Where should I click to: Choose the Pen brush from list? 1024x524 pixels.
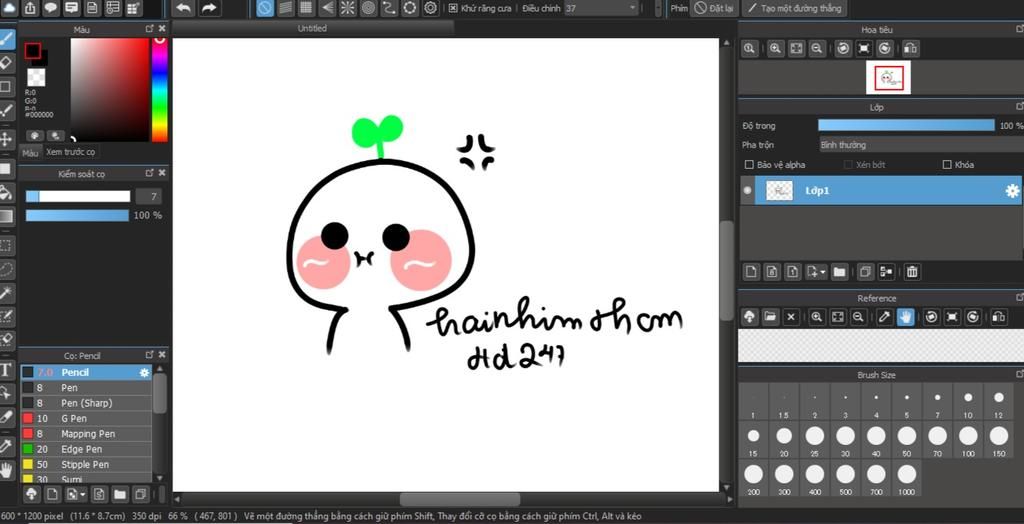86,387
